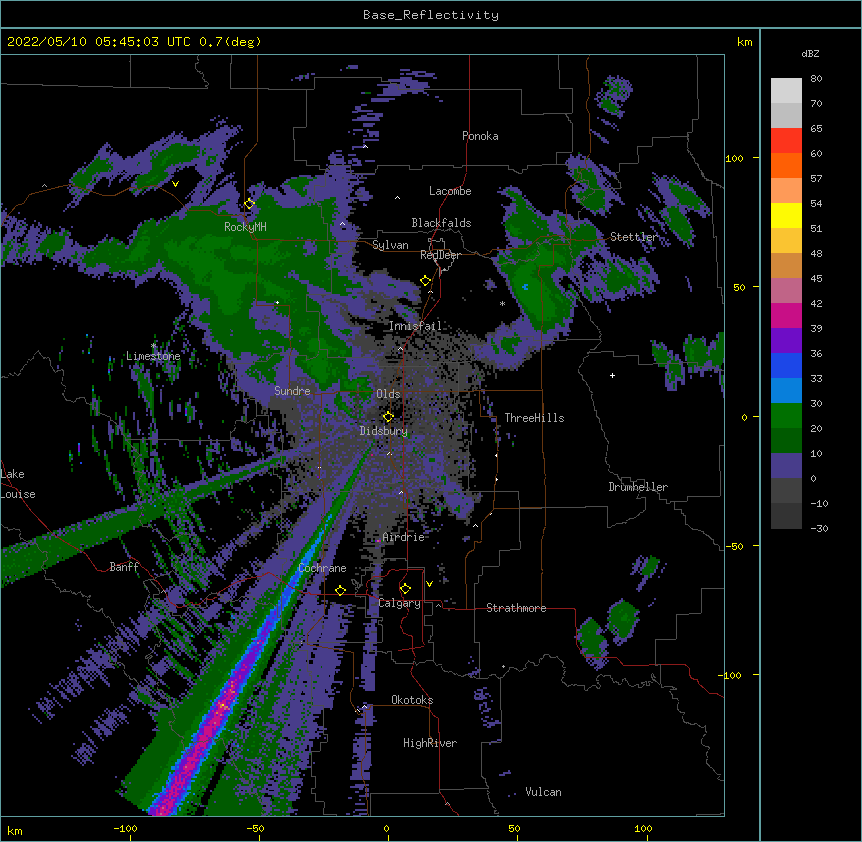The image size is (862, 842).
Task: Click the magenta 42 dBZ legend swatch
Action: click(x=786, y=315)
